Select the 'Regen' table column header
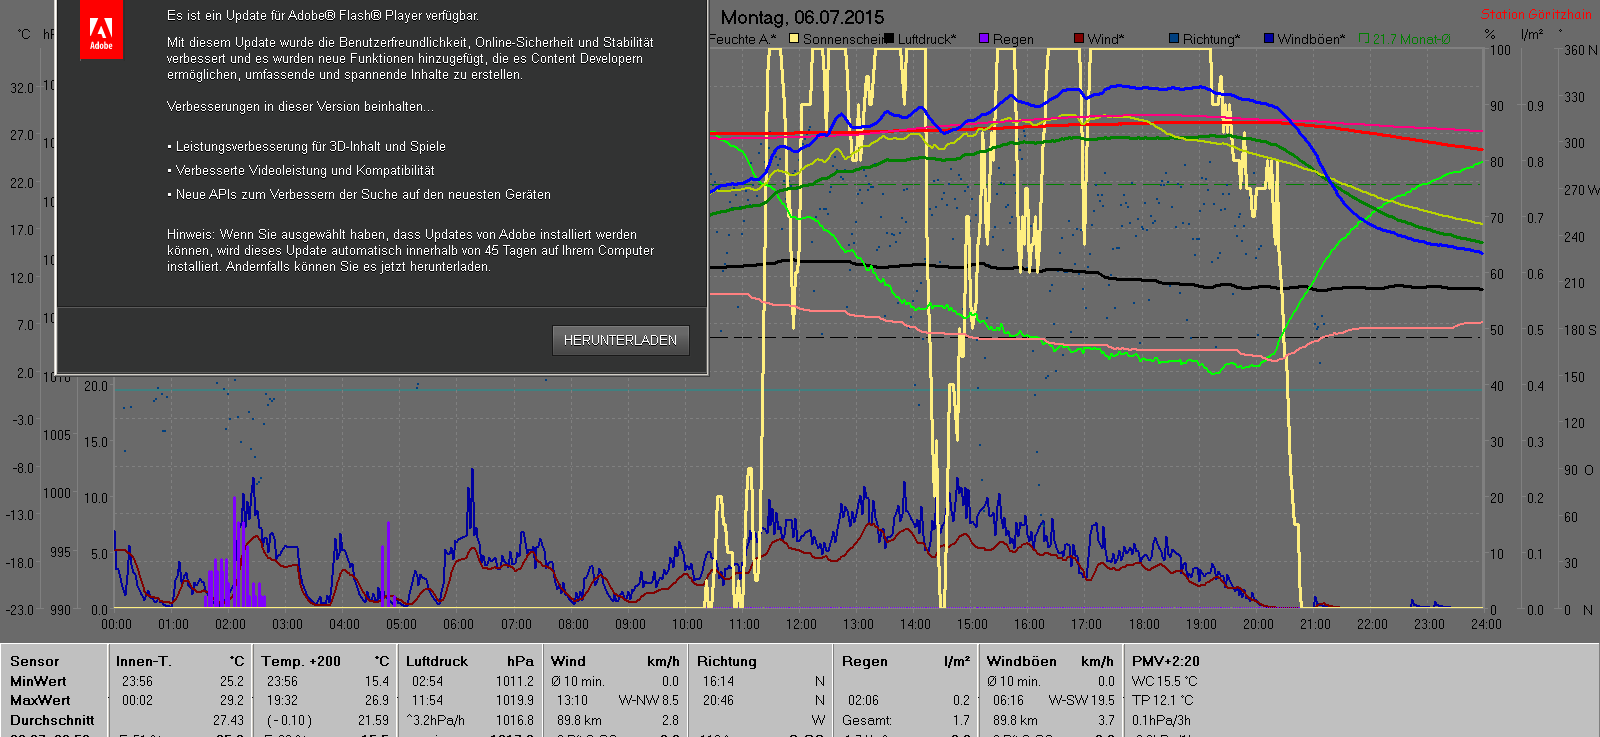This screenshot has height=737, width=1600. tap(865, 661)
